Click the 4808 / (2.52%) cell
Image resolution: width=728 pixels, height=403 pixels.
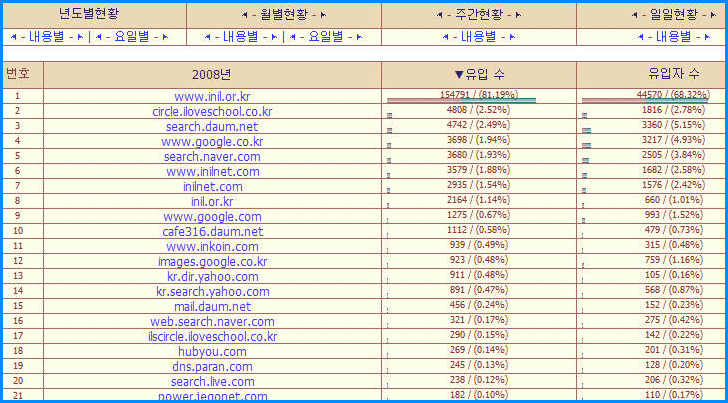point(479,110)
